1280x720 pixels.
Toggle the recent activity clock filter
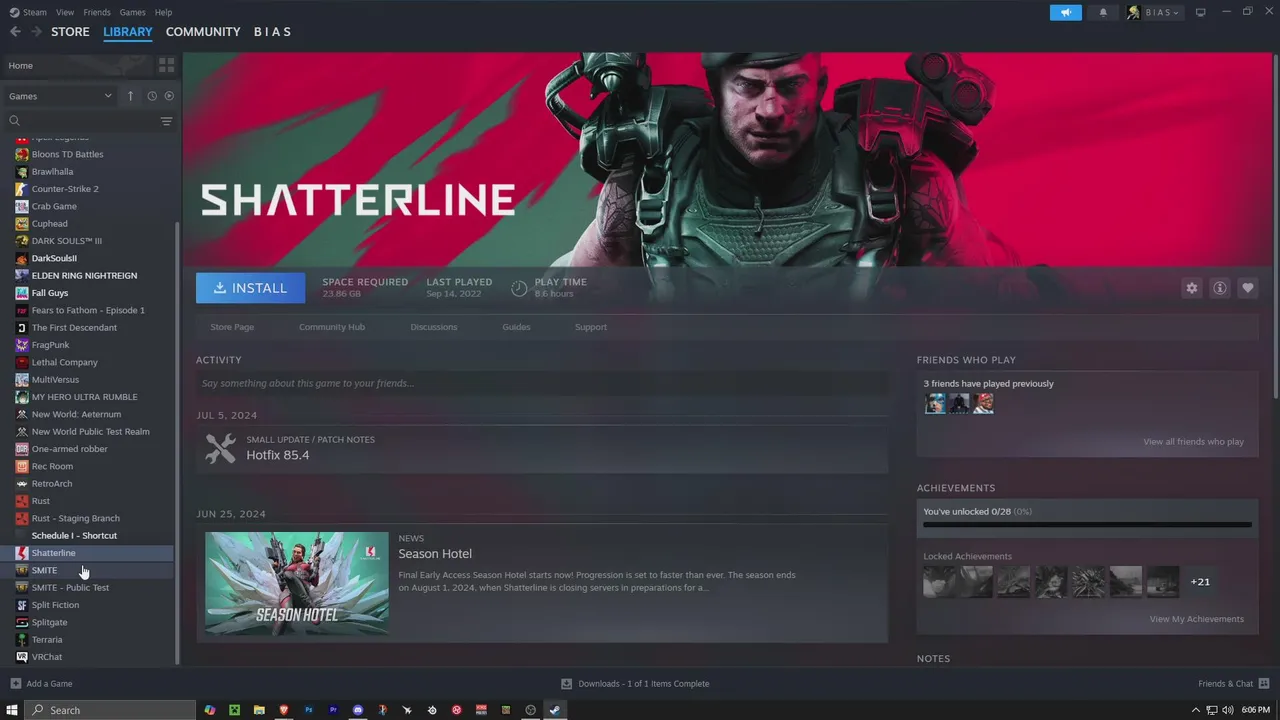point(152,96)
